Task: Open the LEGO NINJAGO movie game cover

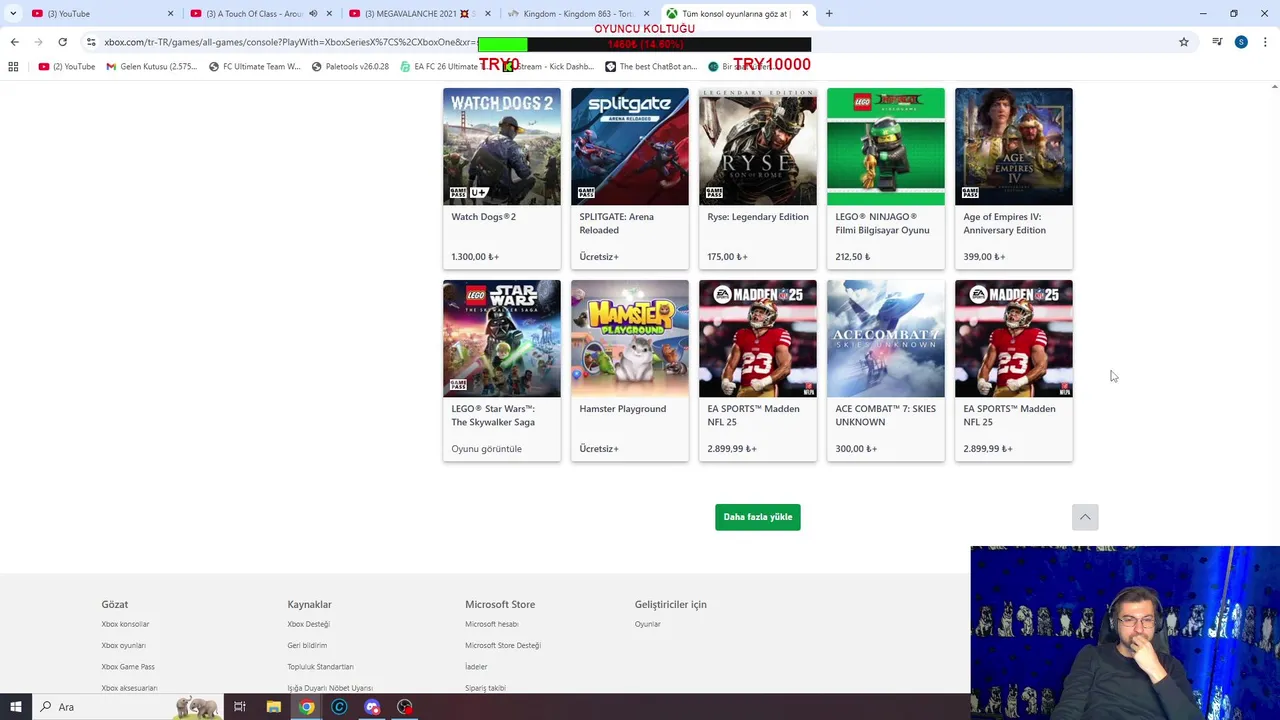Action: pos(886,146)
